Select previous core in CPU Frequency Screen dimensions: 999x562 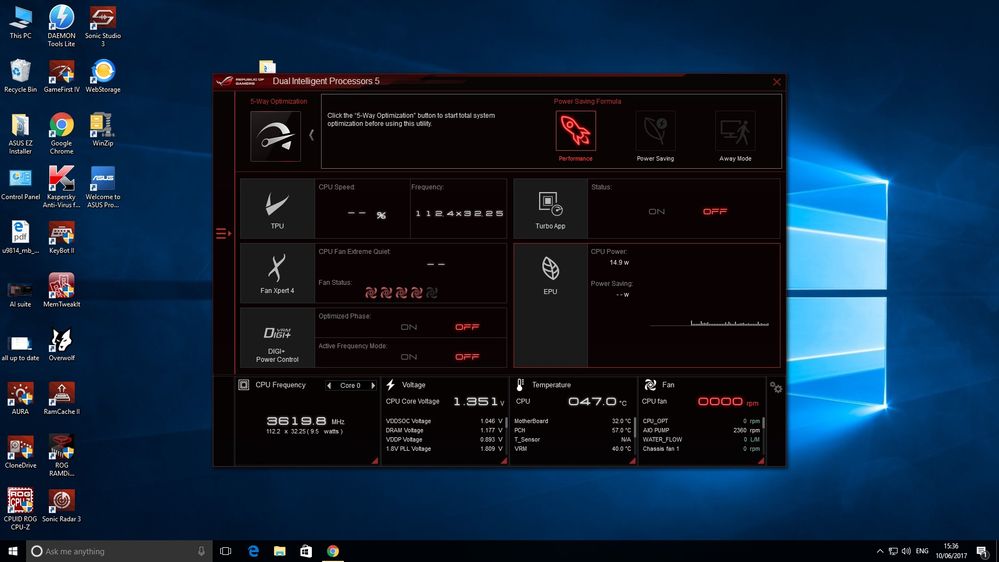[329, 385]
